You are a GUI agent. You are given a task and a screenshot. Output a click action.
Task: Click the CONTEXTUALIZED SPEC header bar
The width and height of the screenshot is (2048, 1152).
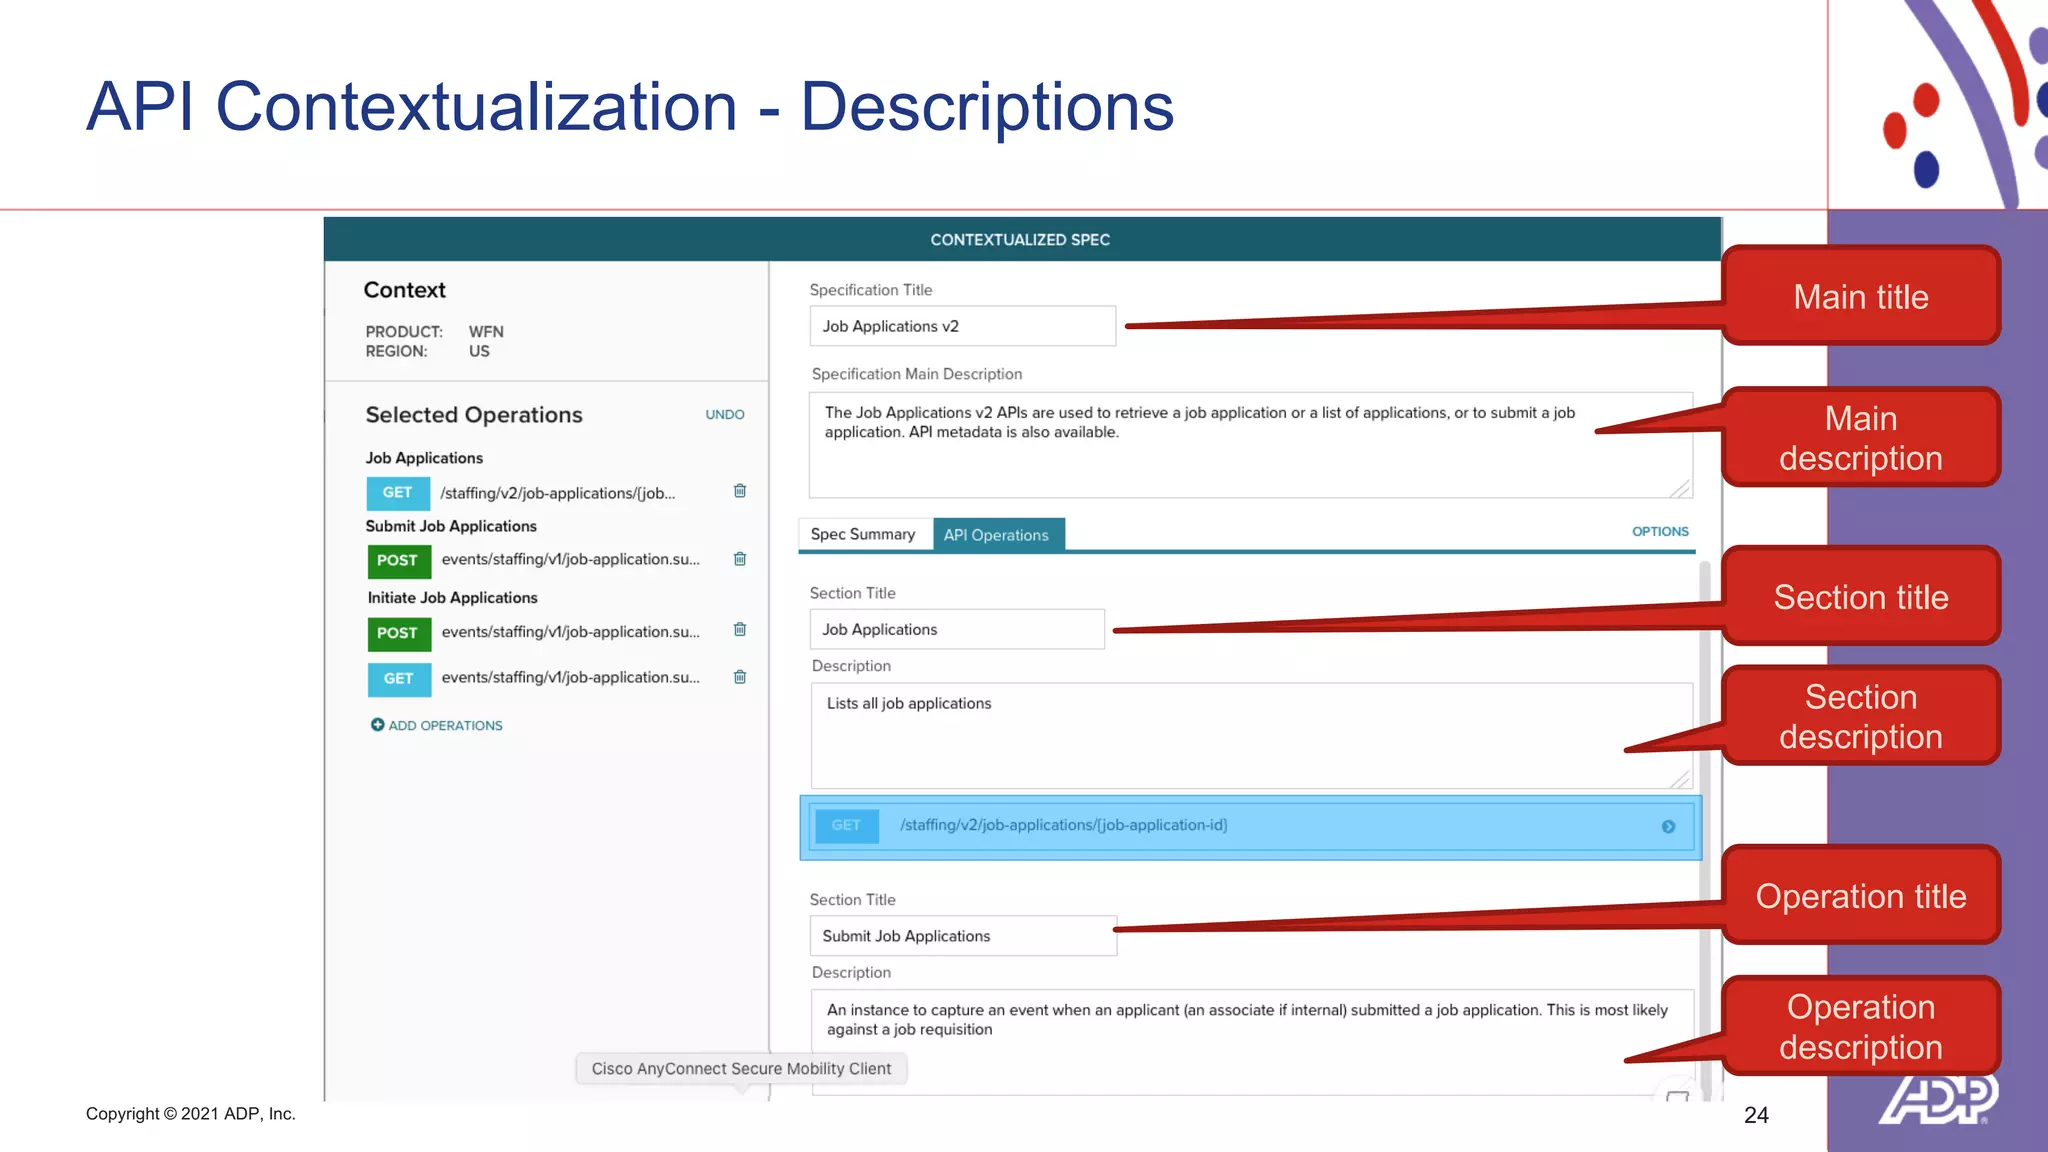pyautogui.click(x=1022, y=240)
